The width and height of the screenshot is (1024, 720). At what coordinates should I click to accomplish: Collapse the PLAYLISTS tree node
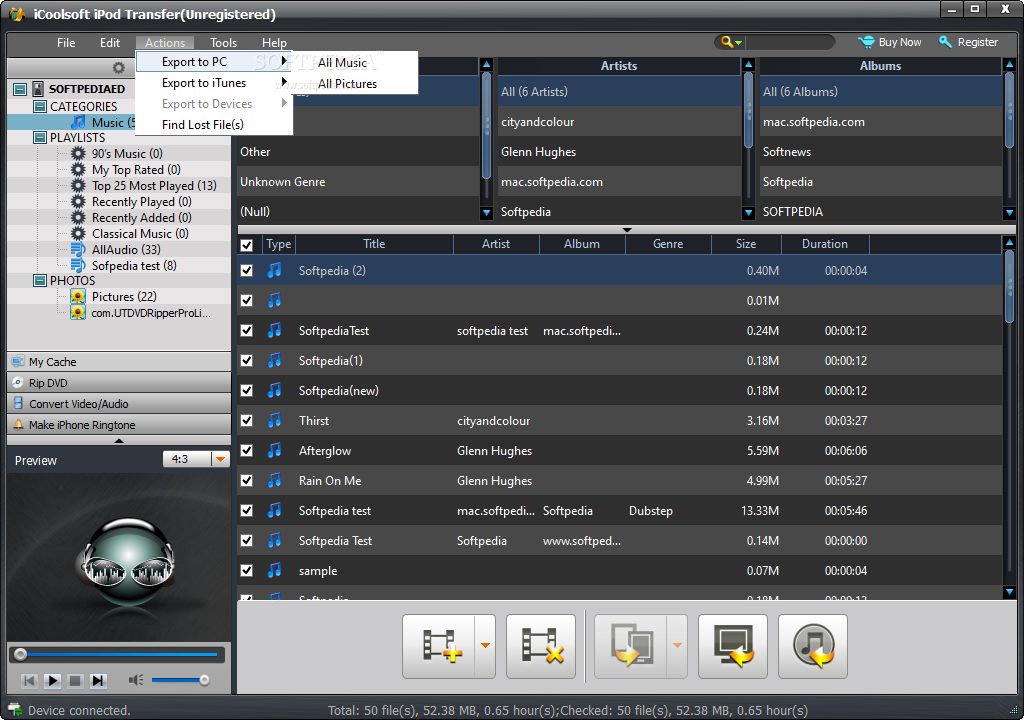pos(40,138)
